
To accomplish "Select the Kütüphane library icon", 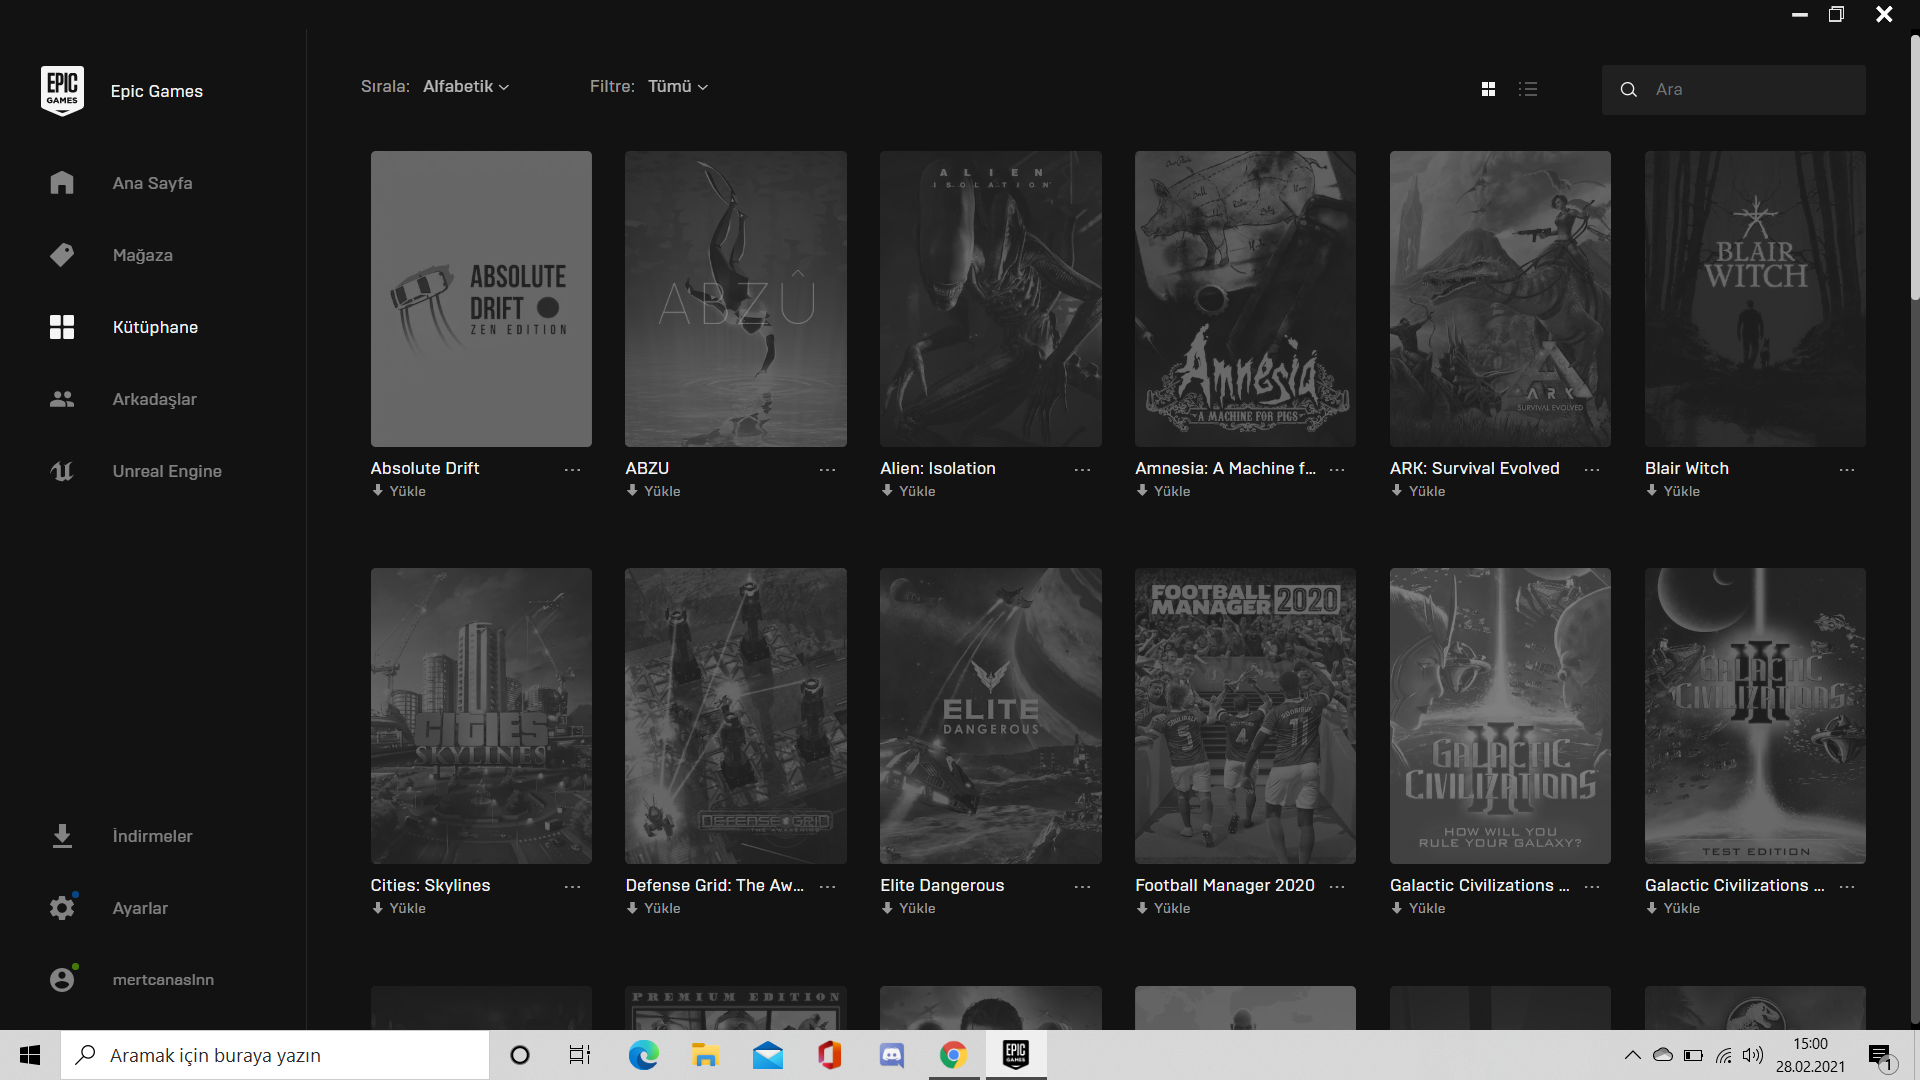I will [62, 327].
